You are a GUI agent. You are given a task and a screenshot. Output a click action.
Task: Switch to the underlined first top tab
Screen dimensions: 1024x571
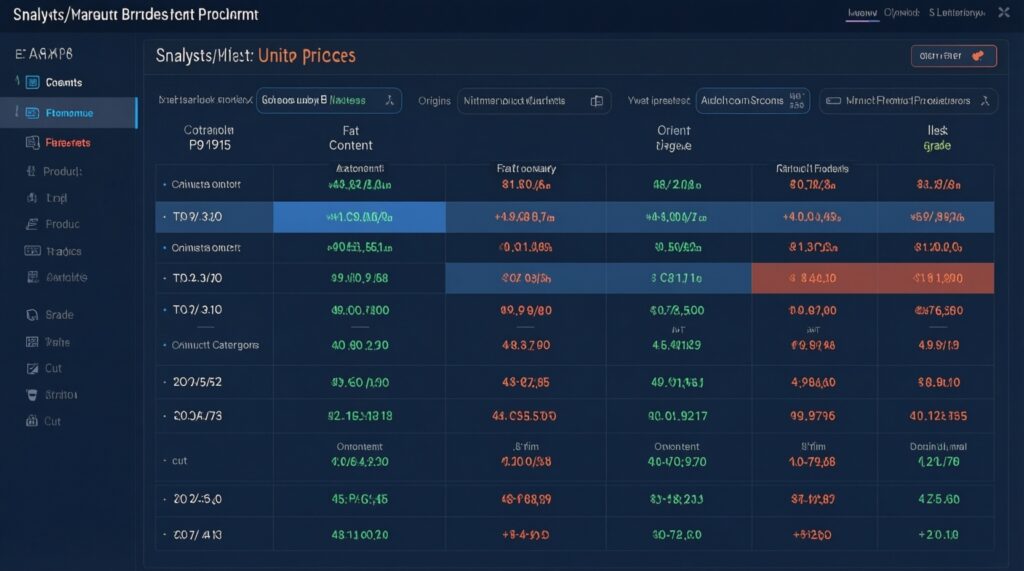click(861, 13)
